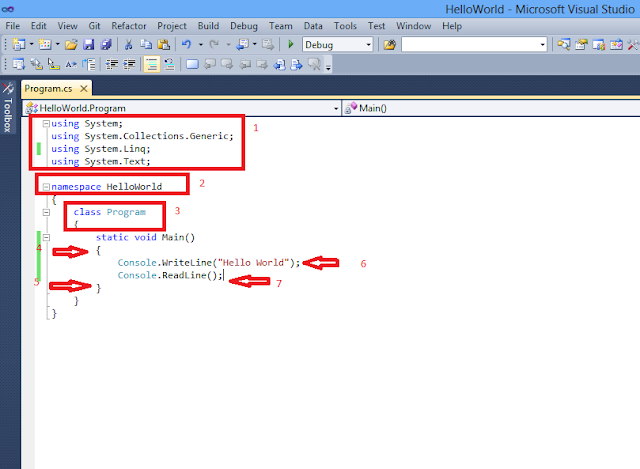Click the Paste clipboard icon
This screenshot has width=640, height=469.
click(164, 44)
